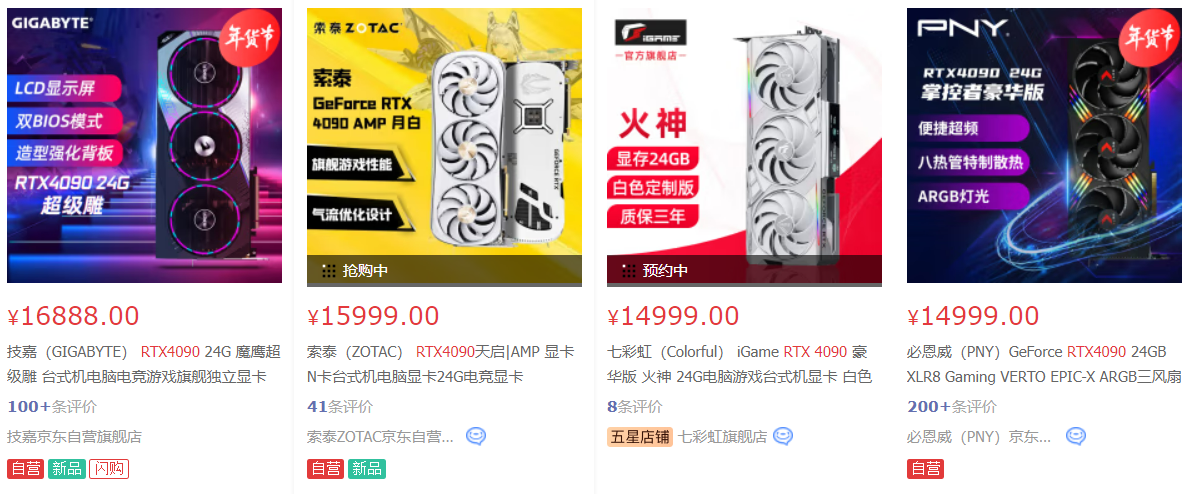Click 自营 tag under Gigabyte listing
The image size is (1195, 494).
[26, 469]
